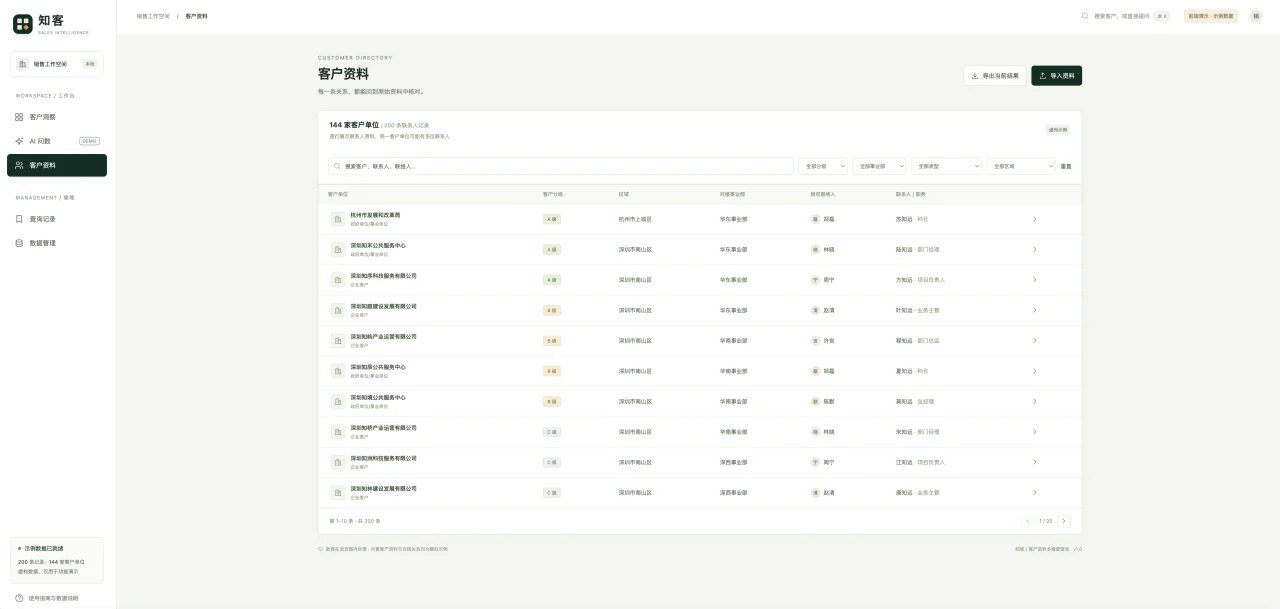Expand the 杭州市发展和改革局 row chevron
Image resolution: width=1280 pixels, height=609 pixels.
click(x=1034, y=219)
